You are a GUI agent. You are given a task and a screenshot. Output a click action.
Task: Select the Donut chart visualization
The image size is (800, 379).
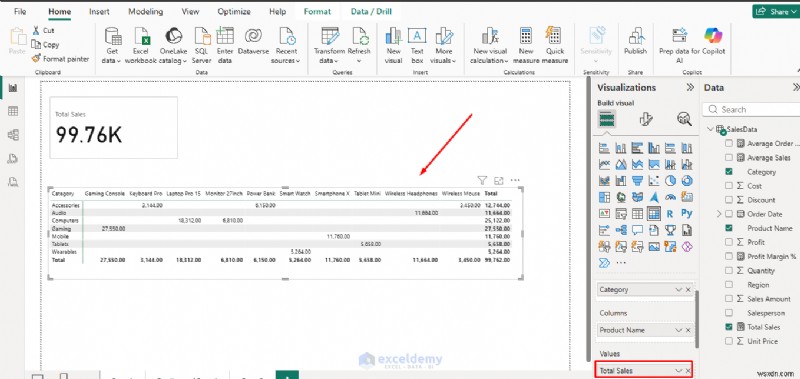(x=687, y=180)
